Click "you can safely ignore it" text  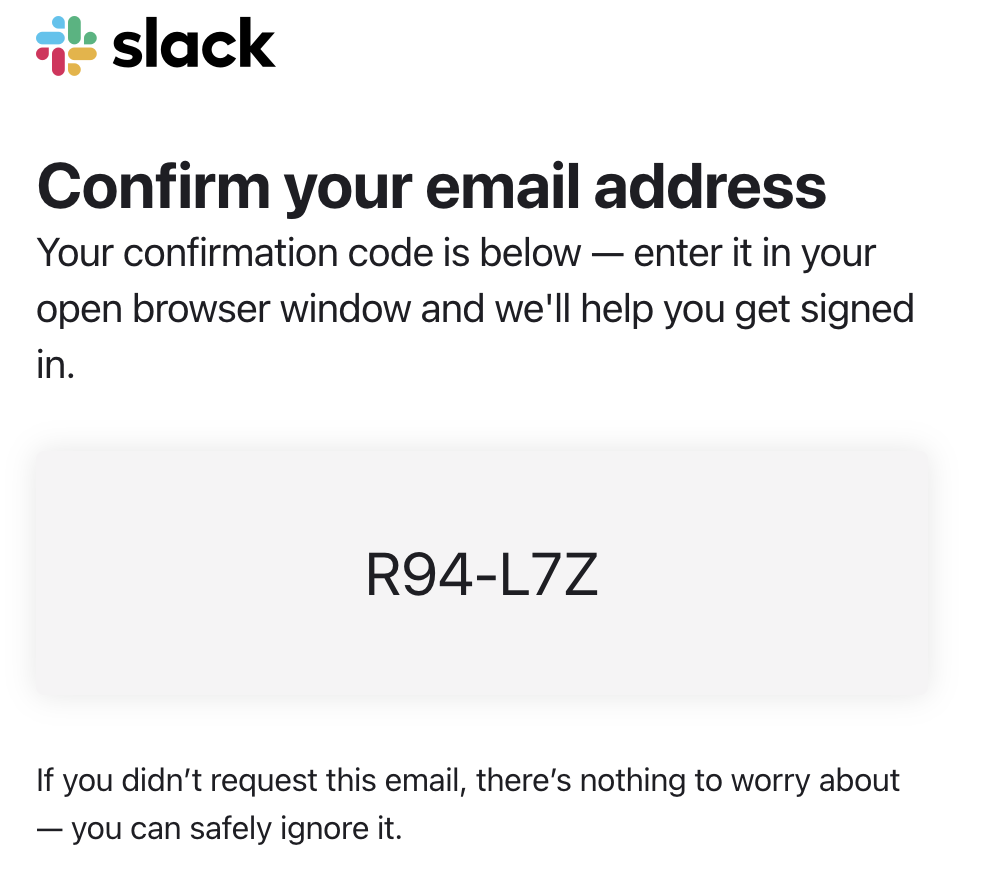tap(236, 829)
